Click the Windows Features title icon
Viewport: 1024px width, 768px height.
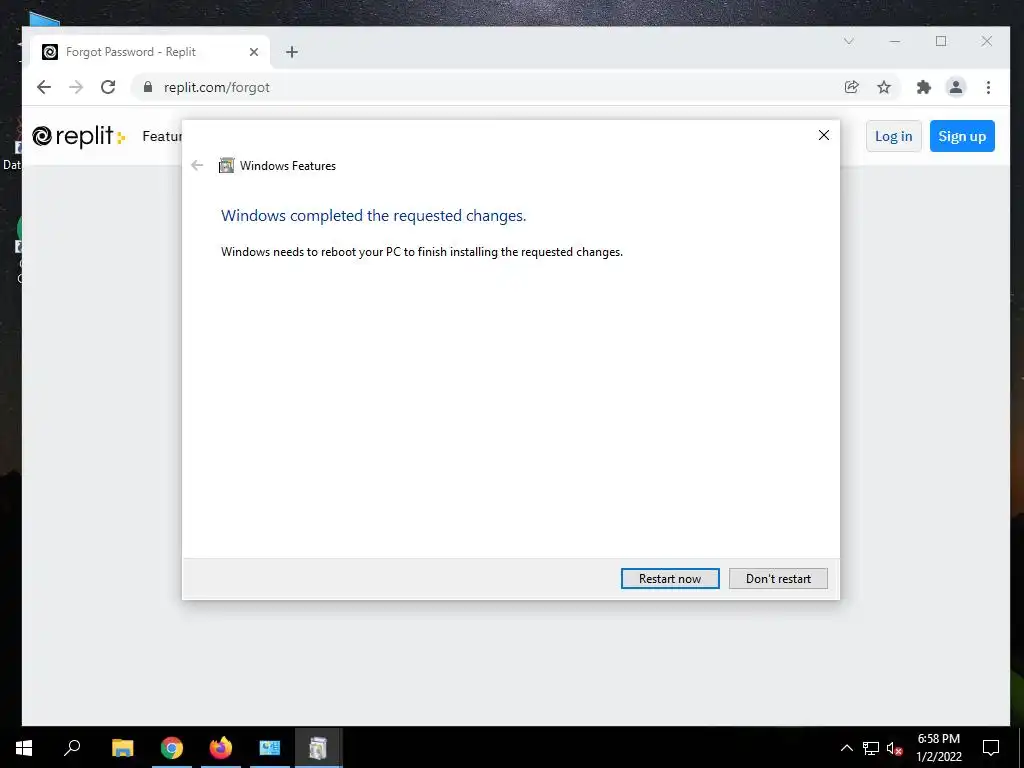pos(226,166)
